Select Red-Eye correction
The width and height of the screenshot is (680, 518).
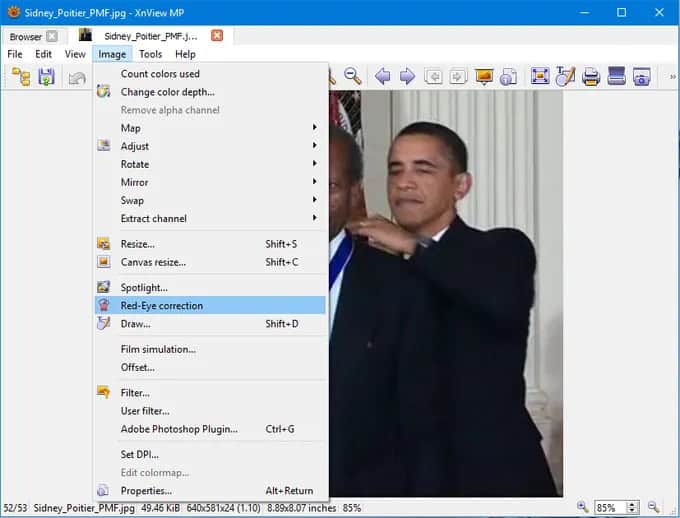[210, 305]
